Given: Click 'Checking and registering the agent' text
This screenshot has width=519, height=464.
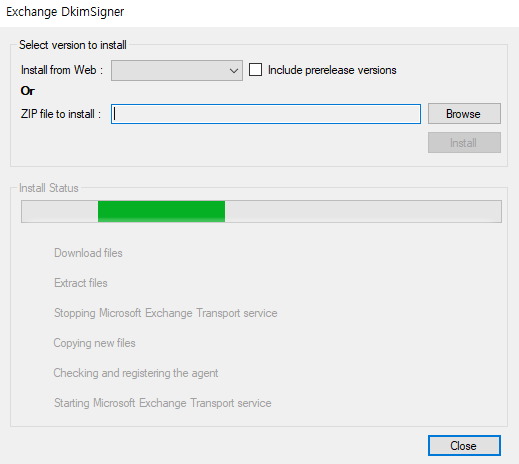Looking at the screenshot, I should (x=136, y=373).
